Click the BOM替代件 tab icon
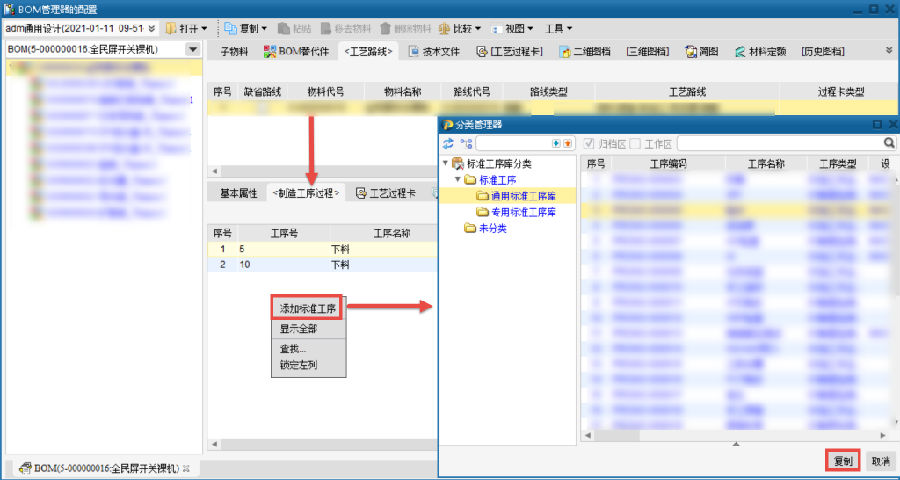Viewport: 900px width, 480px height. click(270, 51)
